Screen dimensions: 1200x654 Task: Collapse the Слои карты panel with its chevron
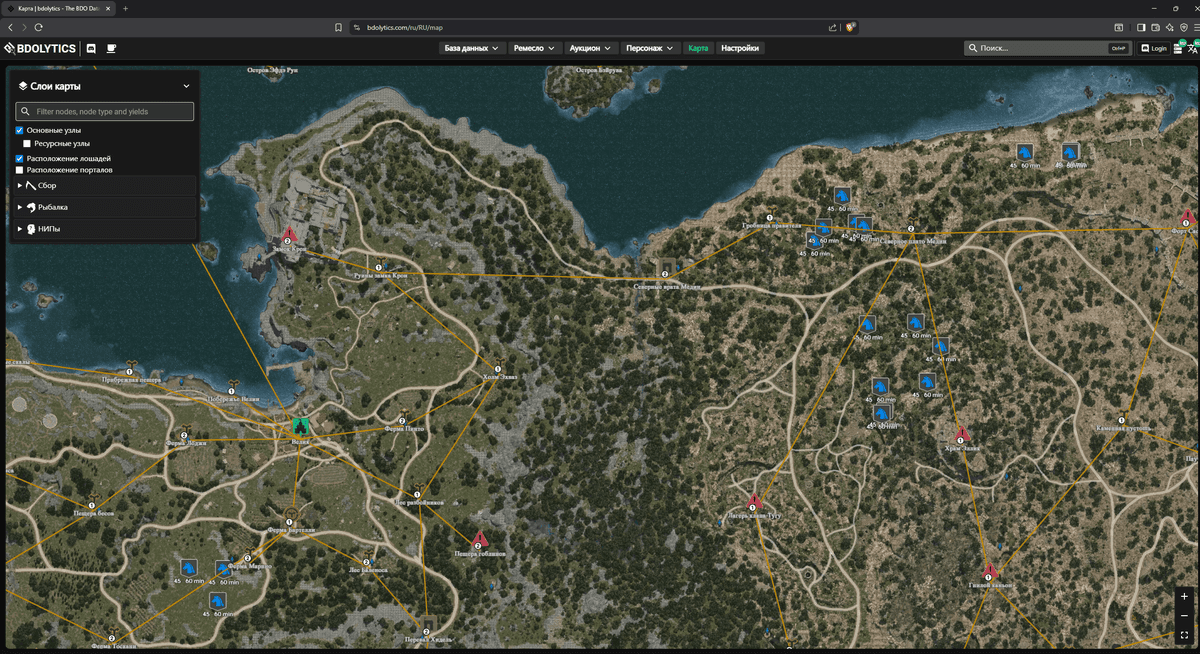point(186,86)
